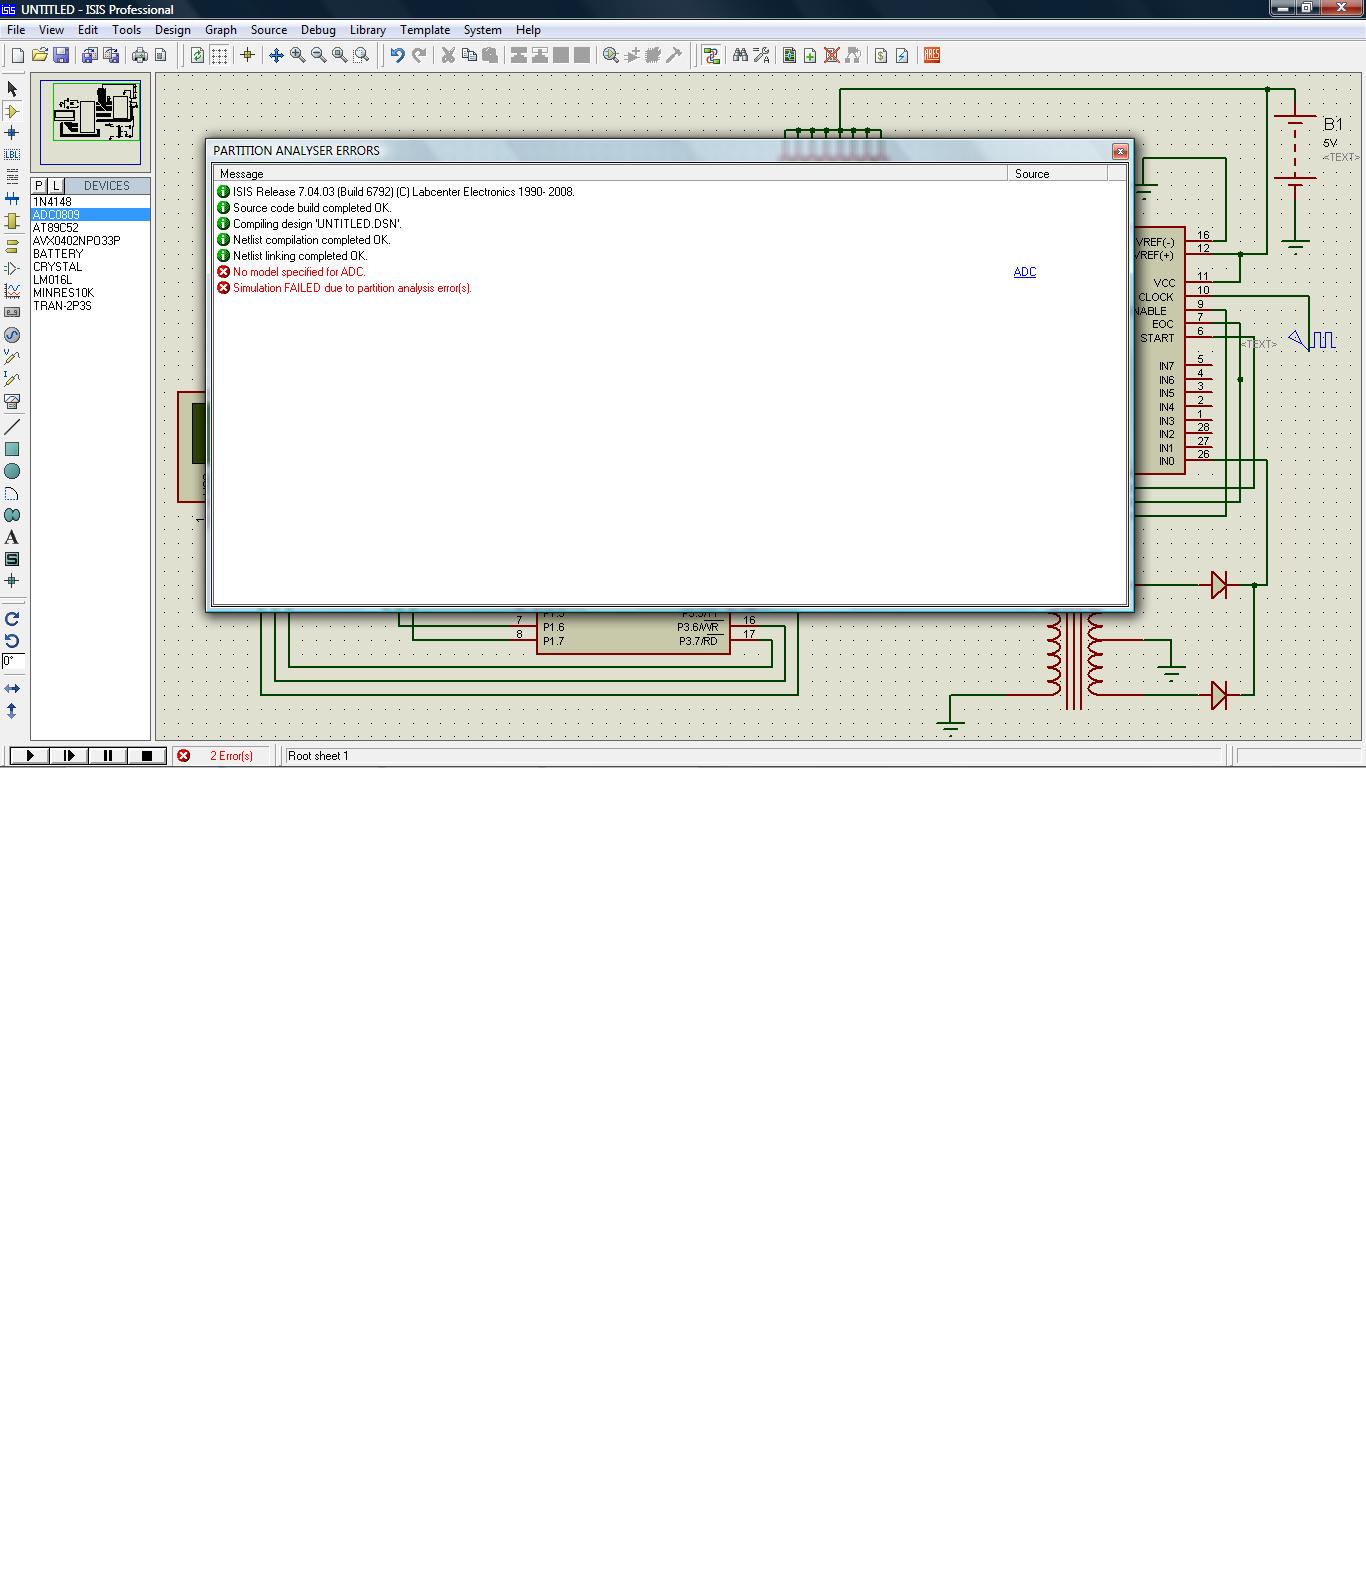Select the Component mode tool
Image resolution: width=1366 pixels, height=1576 pixels.
(12, 111)
